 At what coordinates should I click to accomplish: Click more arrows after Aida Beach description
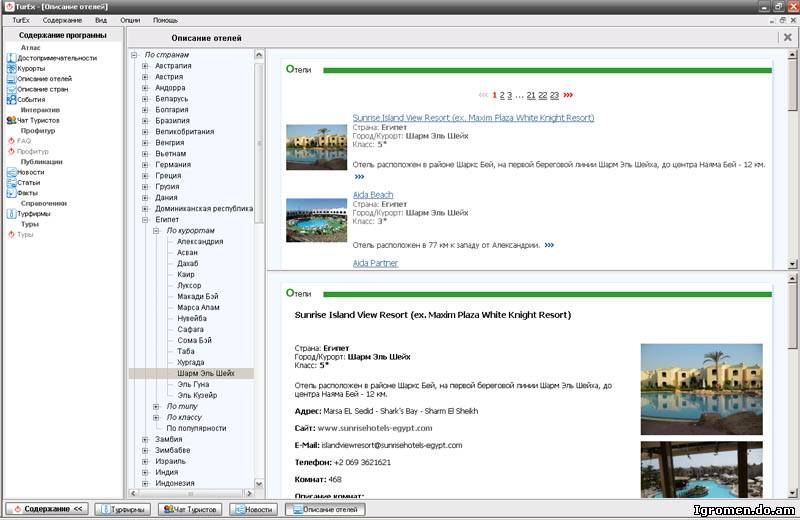coord(549,245)
